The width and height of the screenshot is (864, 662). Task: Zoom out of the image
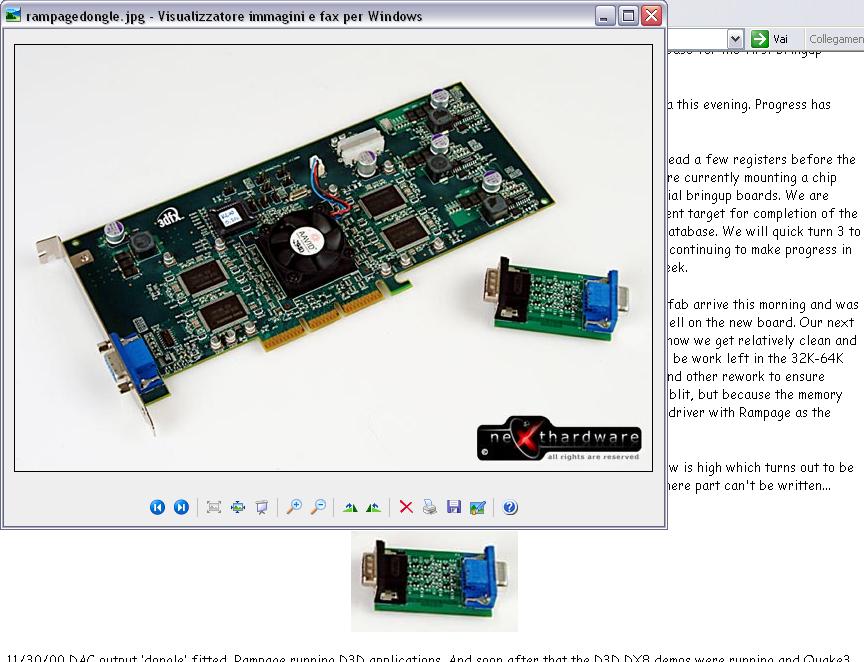(x=317, y=508)
